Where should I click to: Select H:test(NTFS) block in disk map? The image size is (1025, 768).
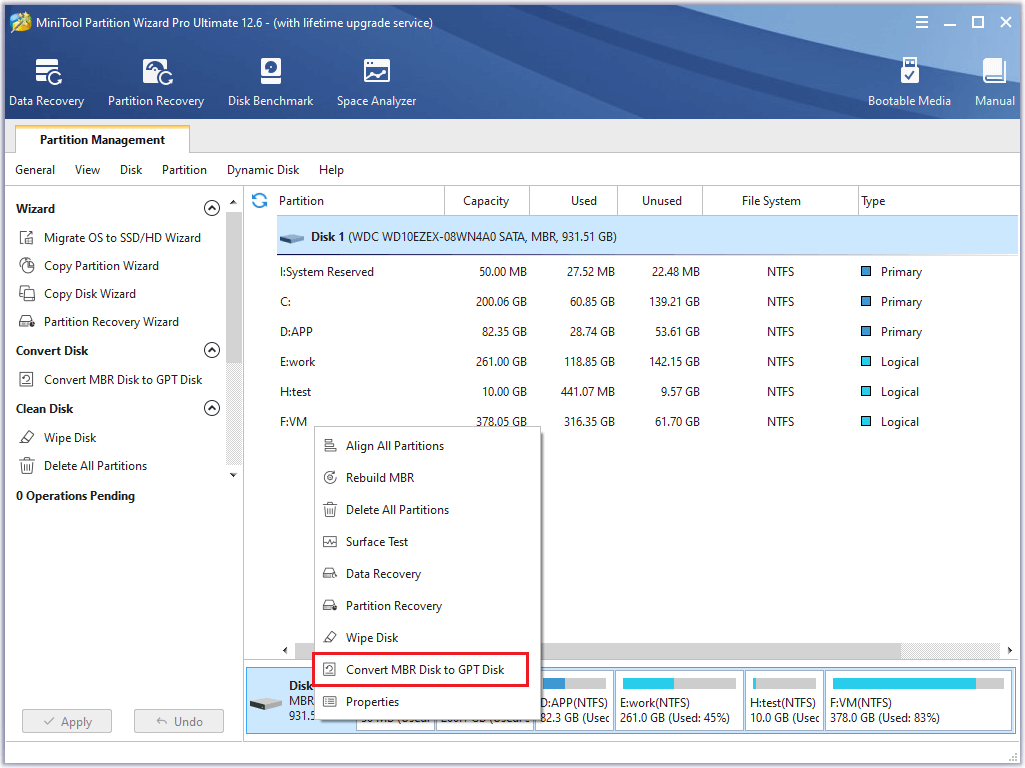(x=784, y=700)
